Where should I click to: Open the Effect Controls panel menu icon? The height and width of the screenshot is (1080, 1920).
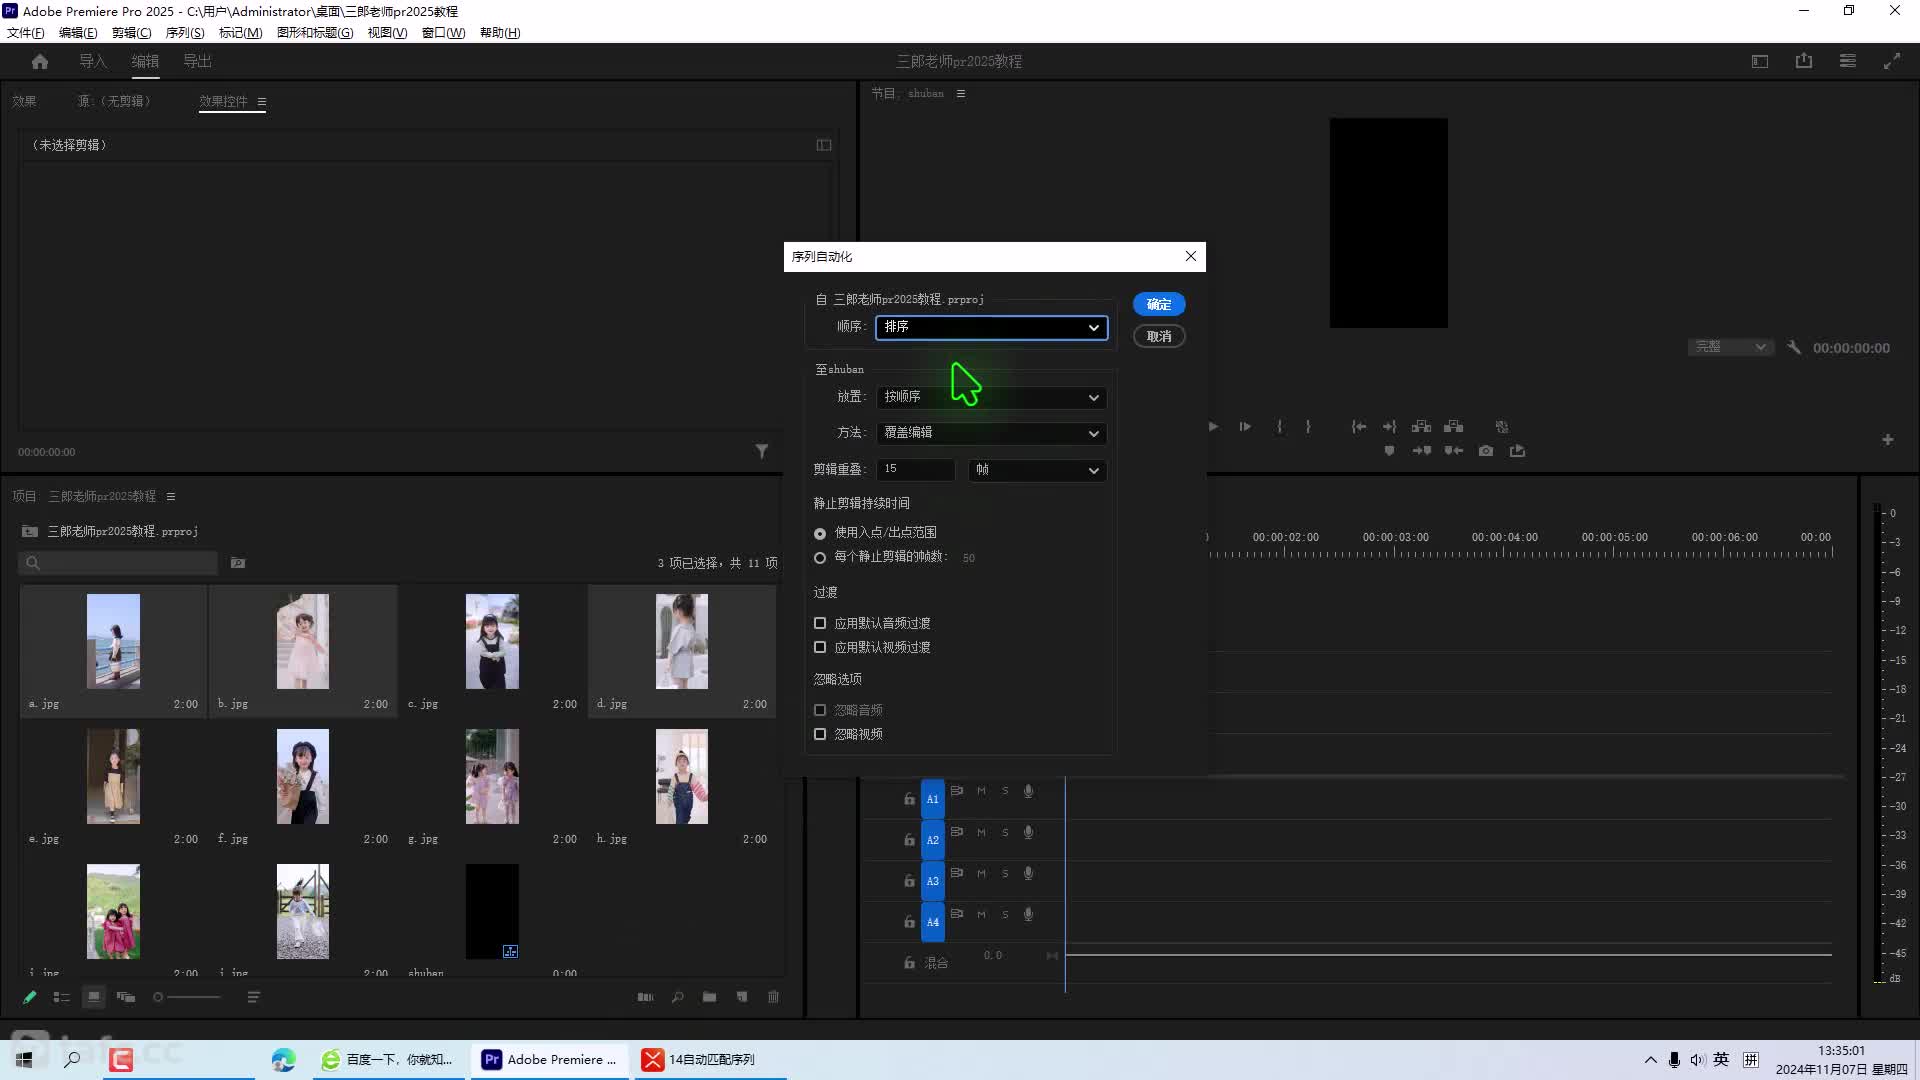click(262, 102)
